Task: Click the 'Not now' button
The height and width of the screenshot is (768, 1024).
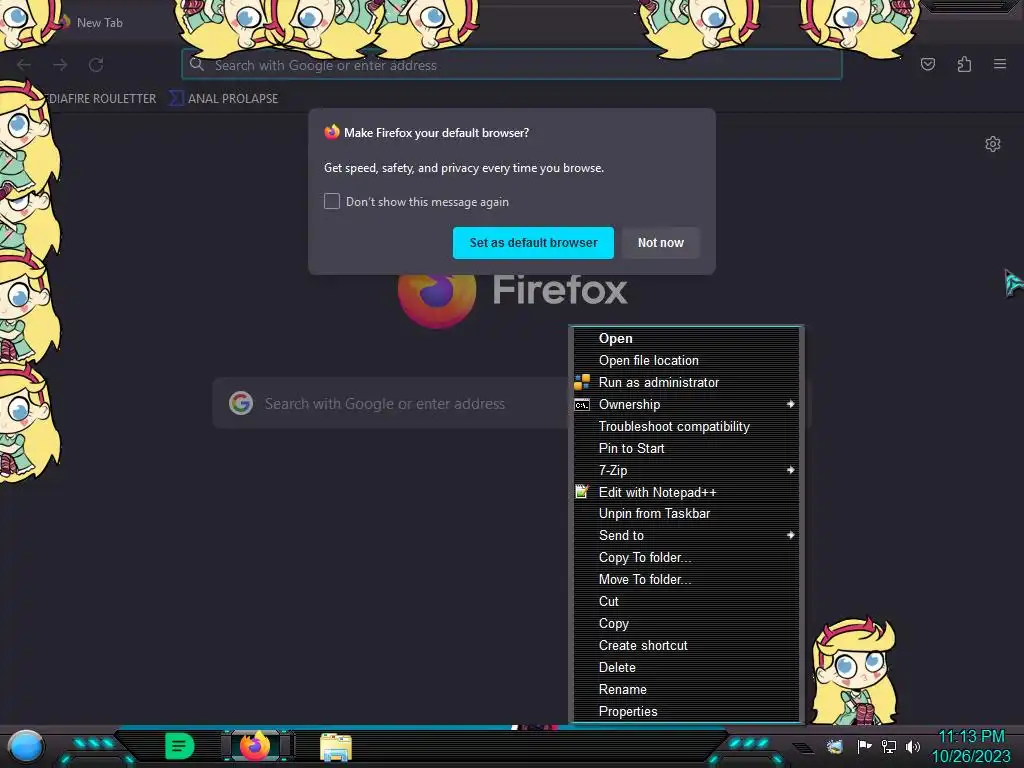Action: 660,242
